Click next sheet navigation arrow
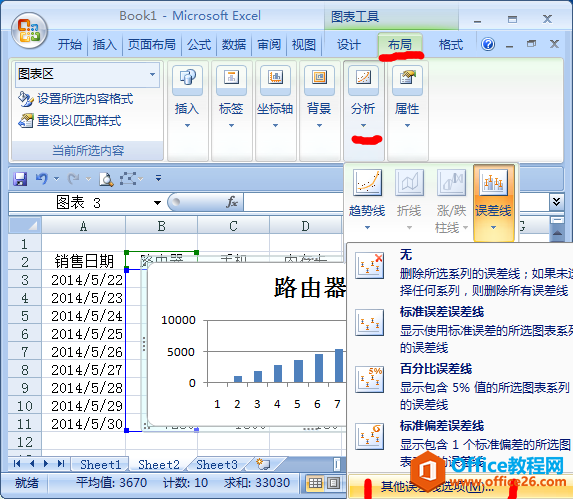Image resolution: width=573 pixels, height=499 pixels. coord(46,464)
